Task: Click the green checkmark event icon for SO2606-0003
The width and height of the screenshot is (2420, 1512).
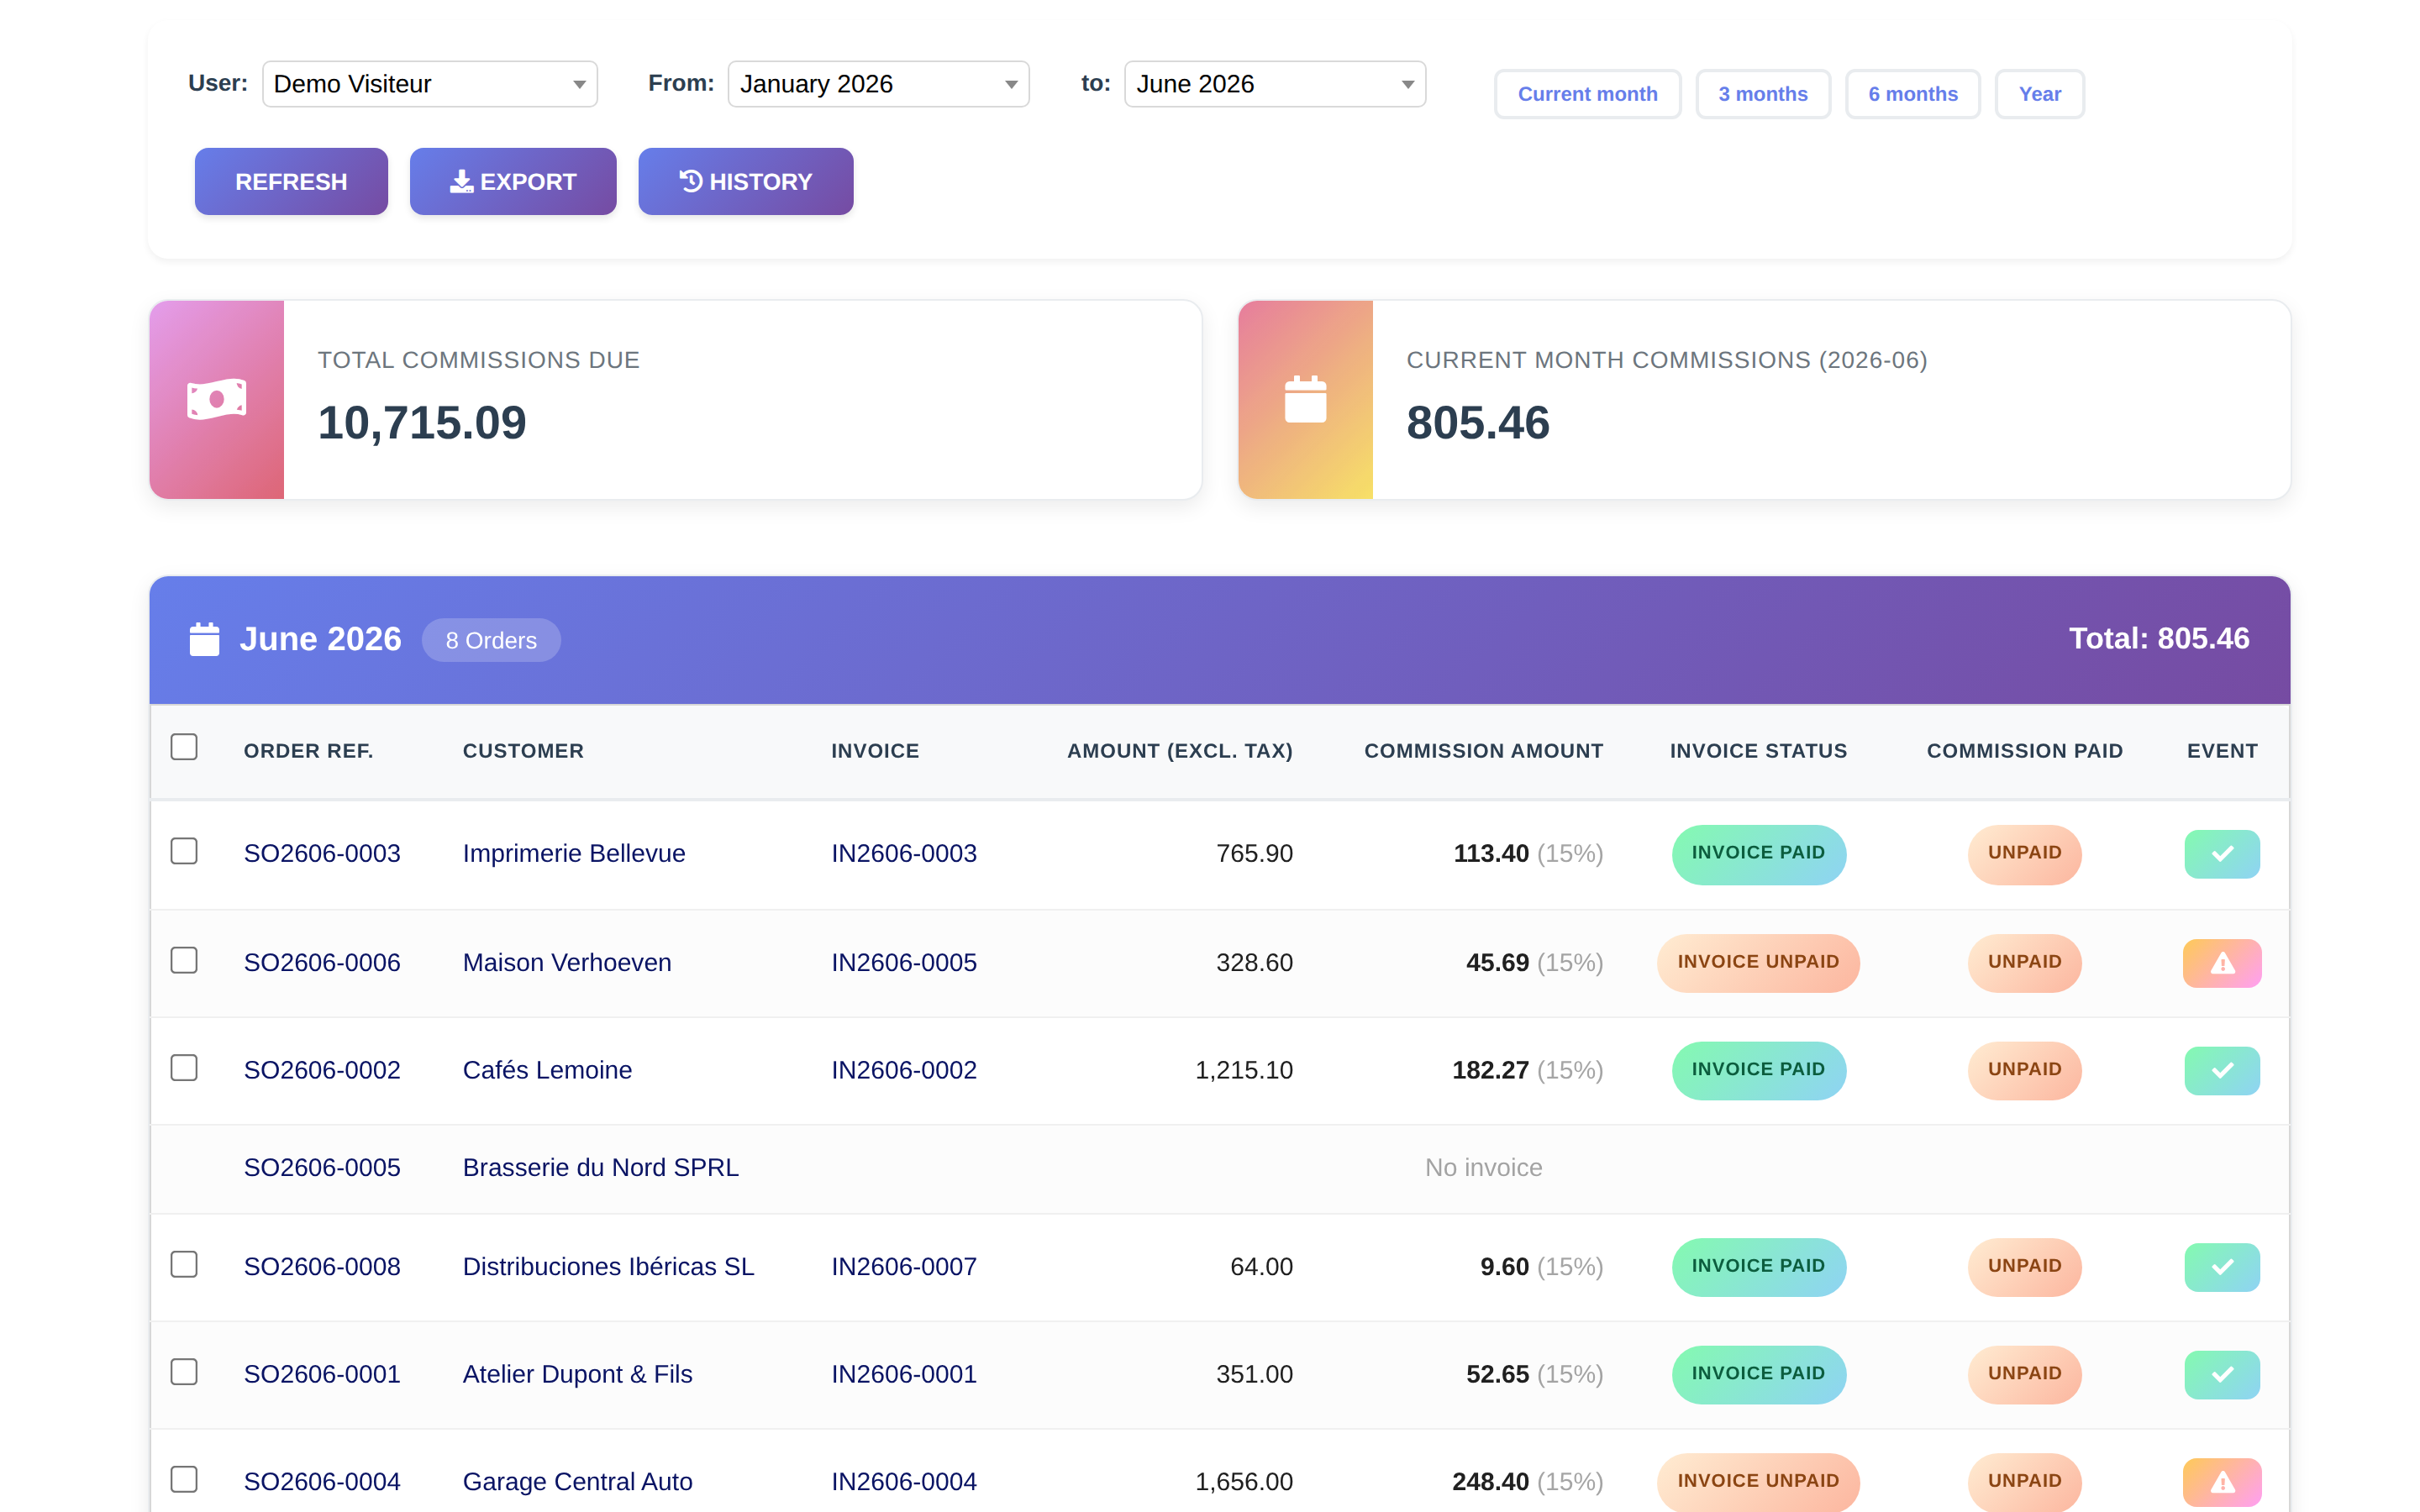Action: pos(2221,853)
